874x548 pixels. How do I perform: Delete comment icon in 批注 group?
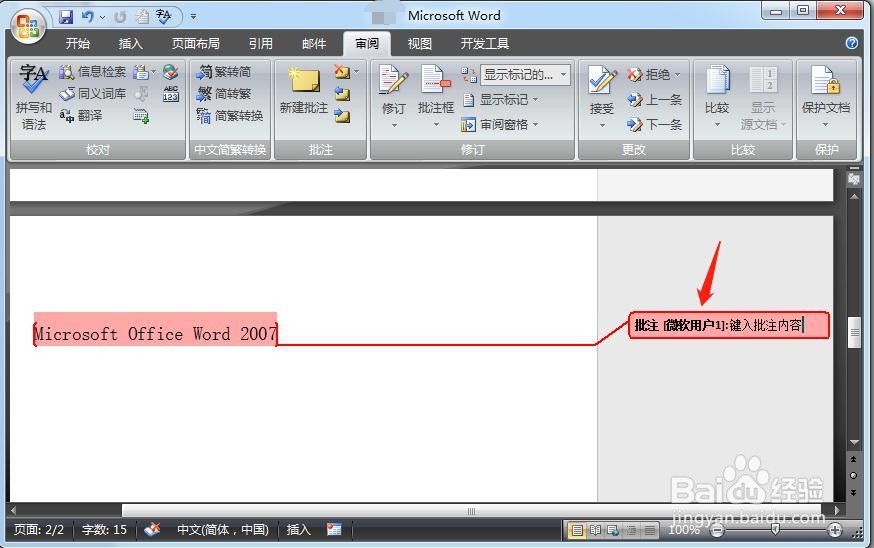coord(341,72)
